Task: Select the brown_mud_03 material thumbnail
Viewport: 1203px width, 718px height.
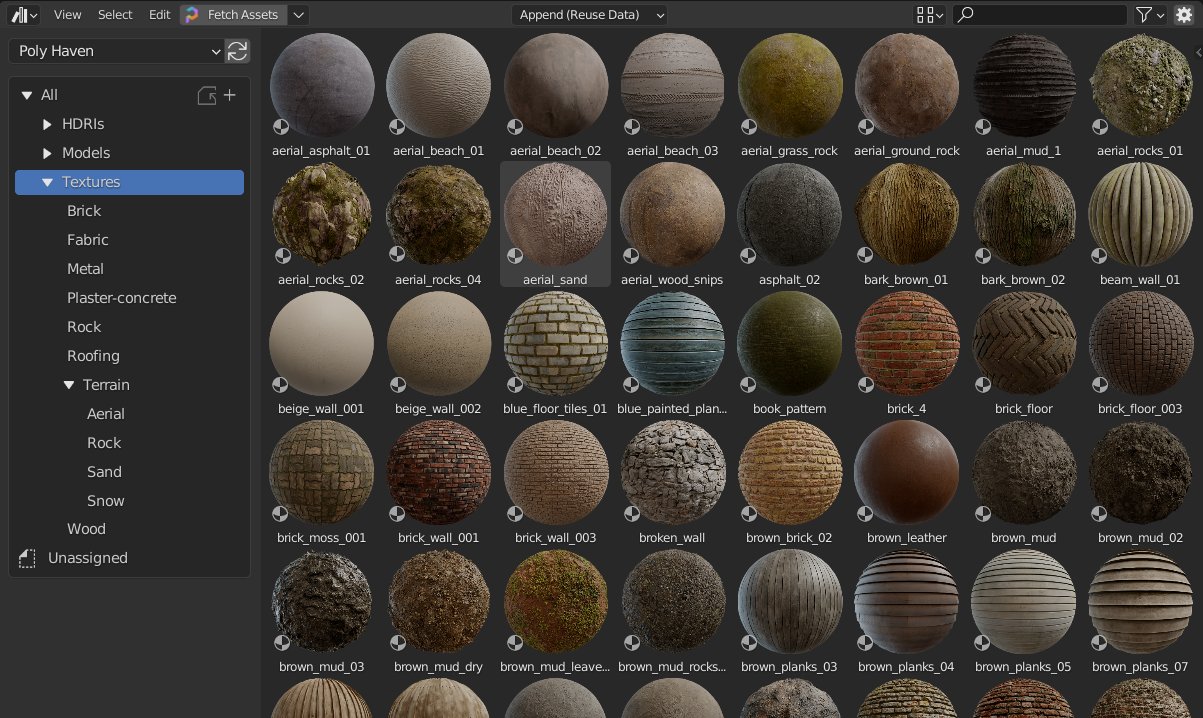Action: tap(322, 600)
